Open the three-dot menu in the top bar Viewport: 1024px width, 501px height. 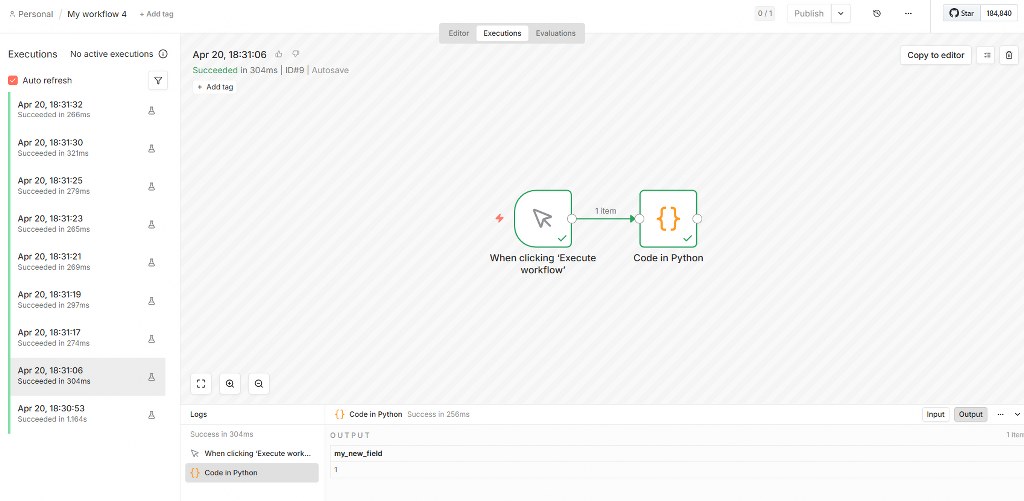coord(908,14)
